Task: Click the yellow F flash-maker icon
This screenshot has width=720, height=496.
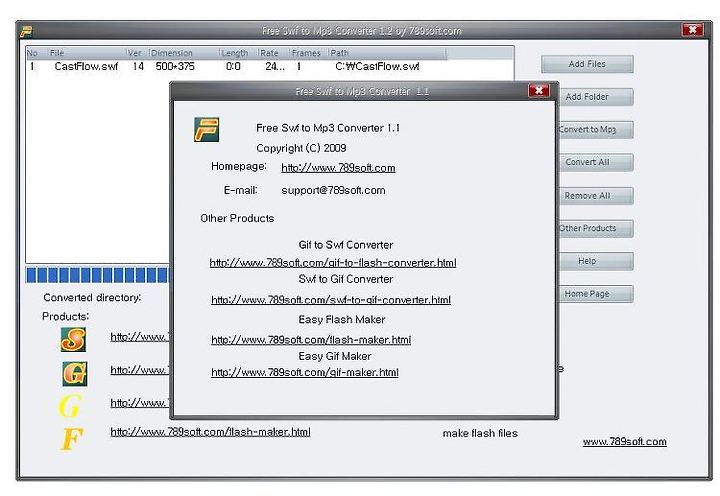Action: tap(72, 439)
